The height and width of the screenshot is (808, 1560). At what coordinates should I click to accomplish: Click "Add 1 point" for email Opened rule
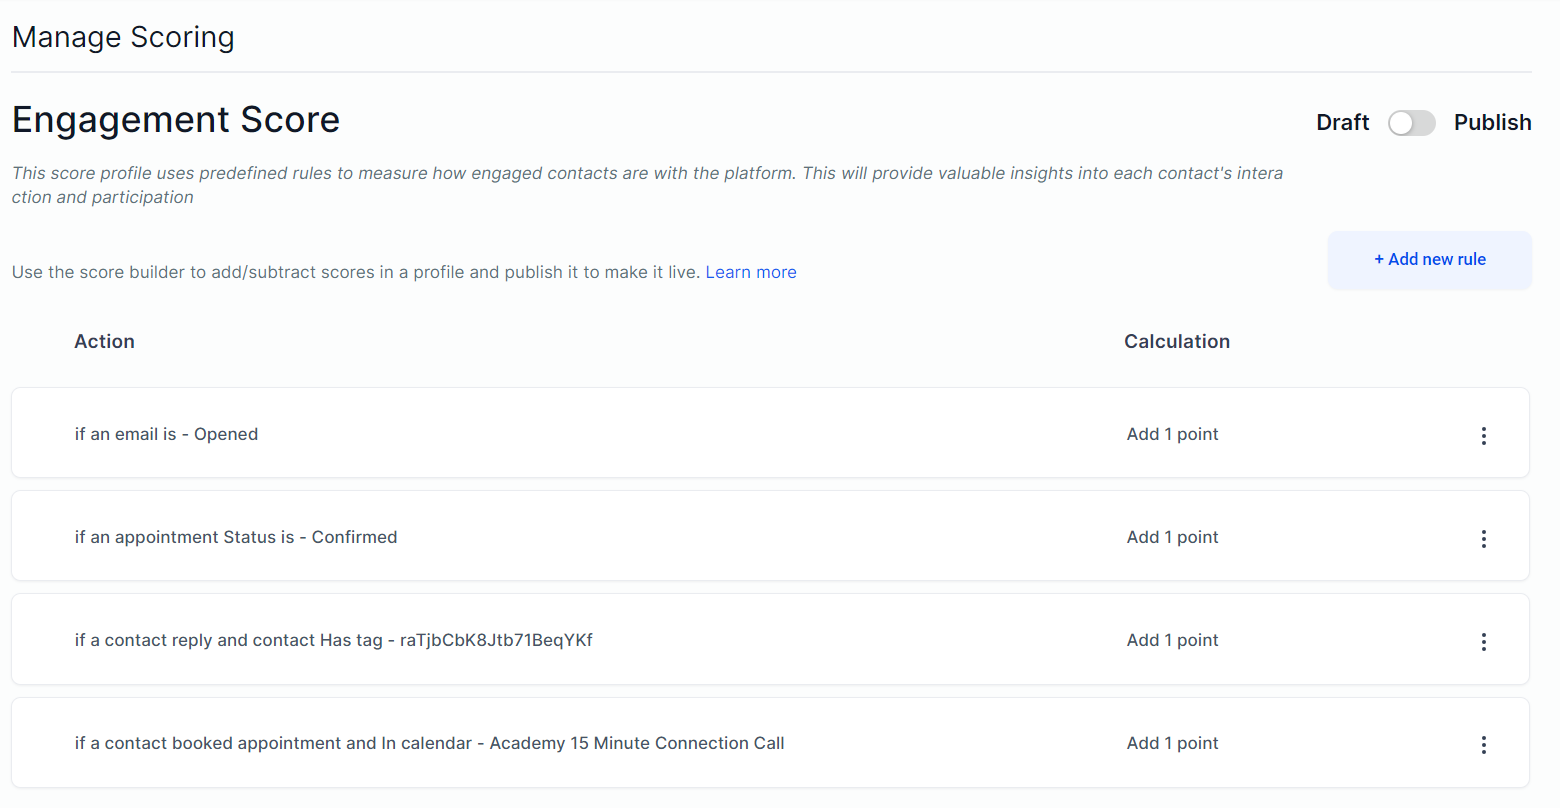(x=1172, y=434)
